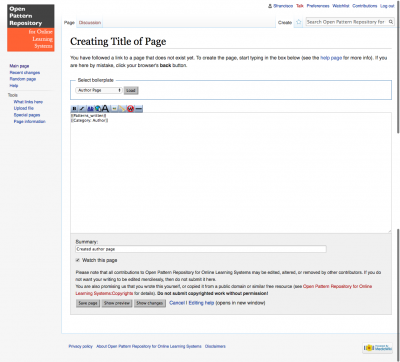Viewport: 400px width, 362px height.
Task: Open Contributions in user menu
Action: [365, 6]
